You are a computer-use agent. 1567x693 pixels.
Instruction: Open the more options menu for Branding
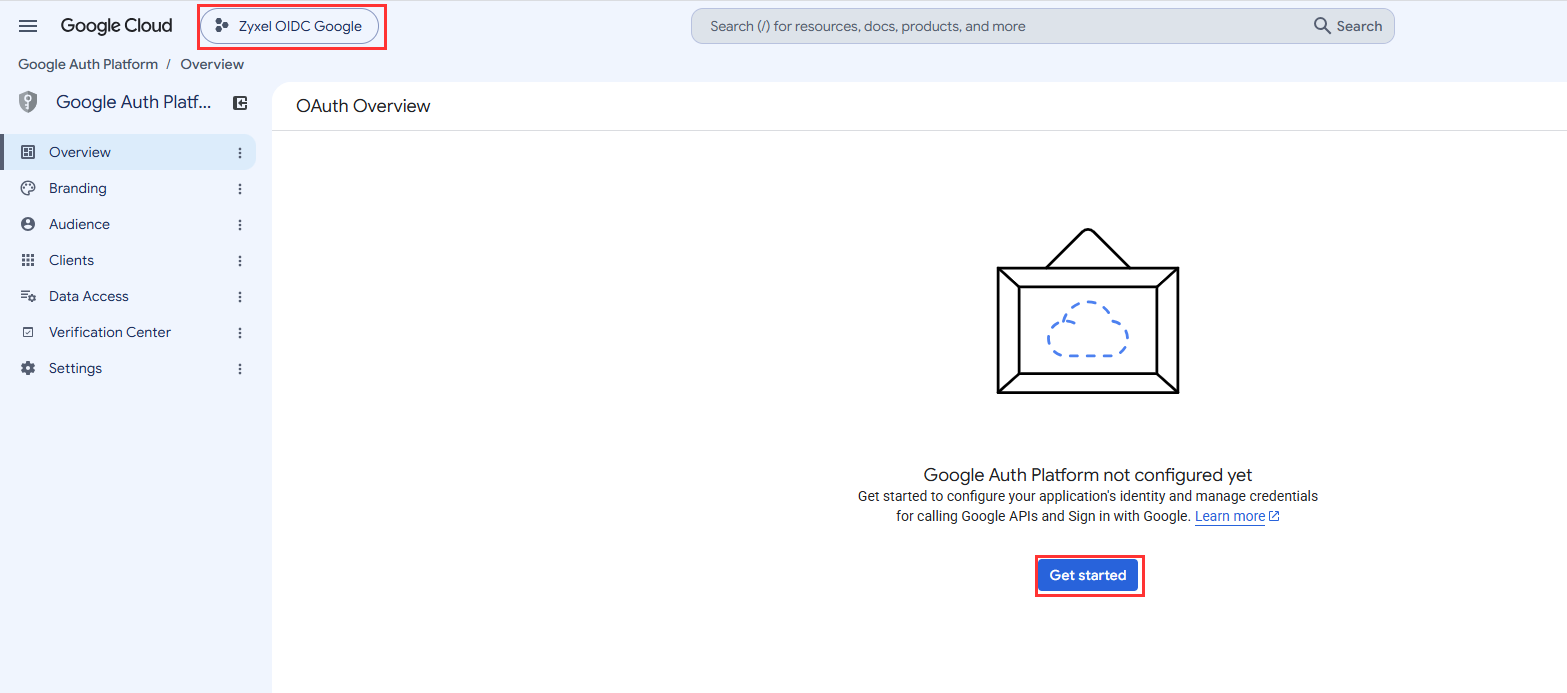pyautogui.click(x=240, y=189)
